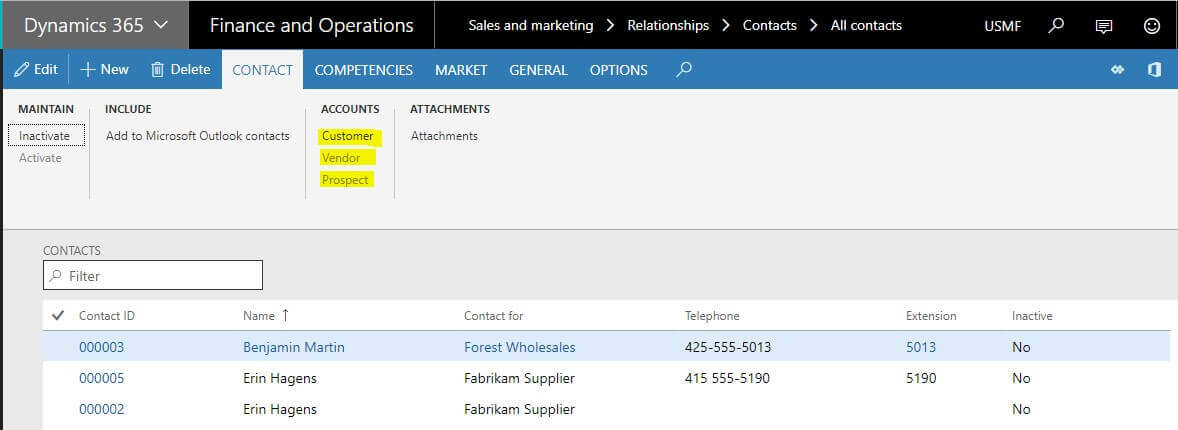The height and width of the screenshot is (430, 1178).
Task: Click Sales and marketing breadcrumb
Action: [530, 26]
